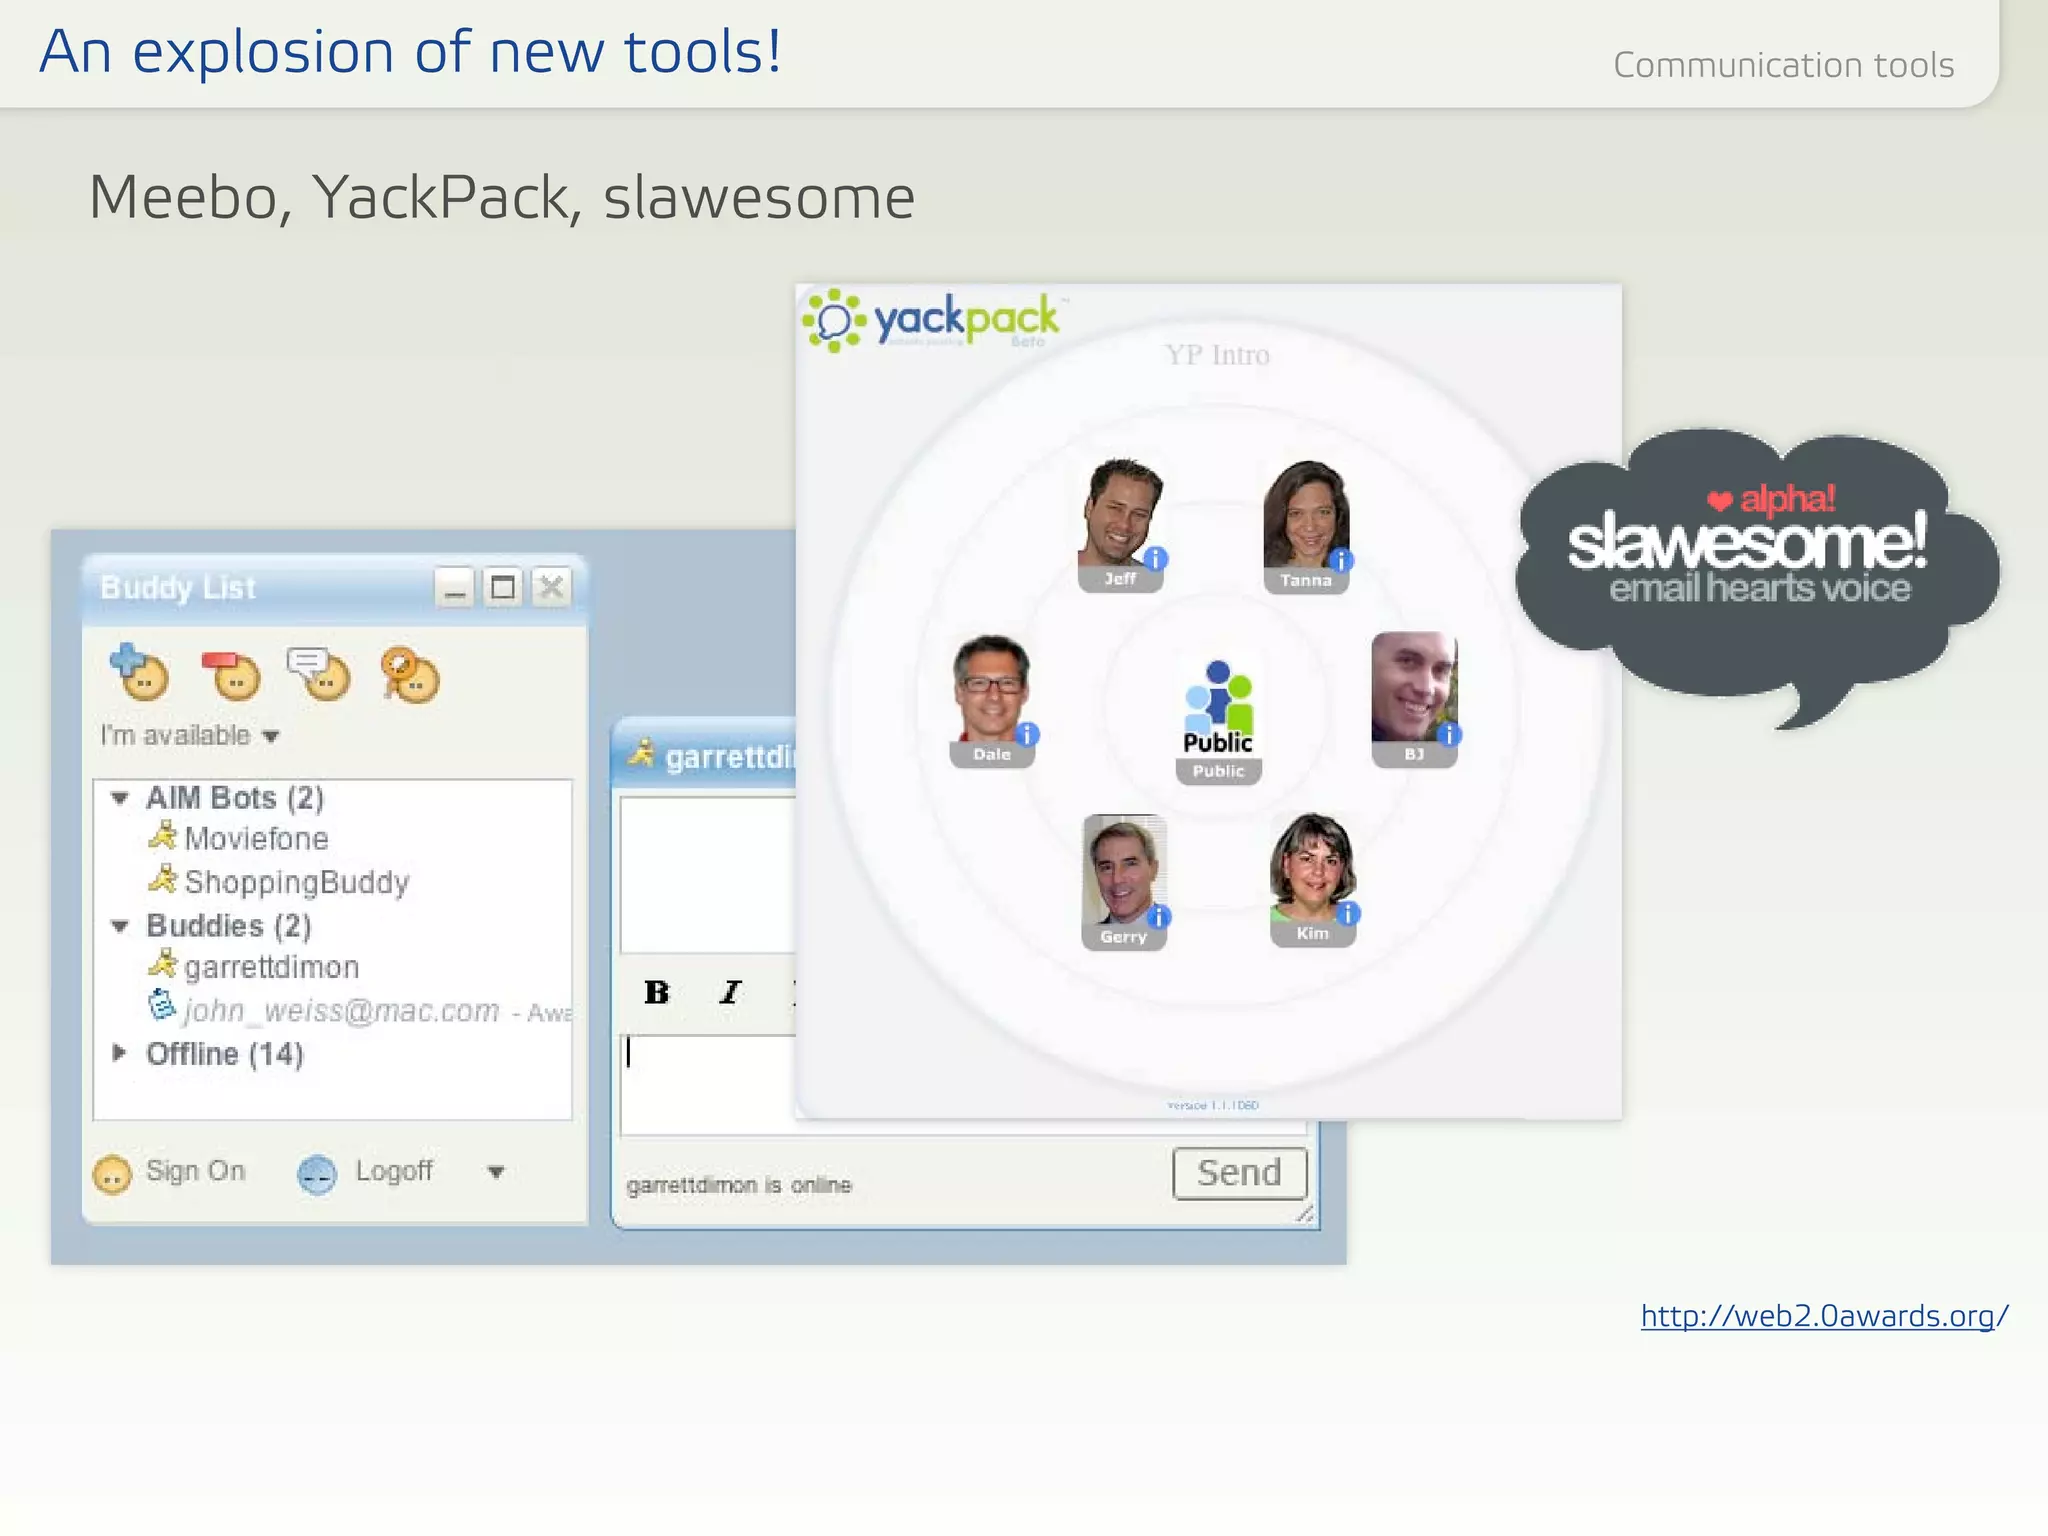
Task: Expand the Offline (14) group
Action: pyautogui.click(x=120, y=1053)
